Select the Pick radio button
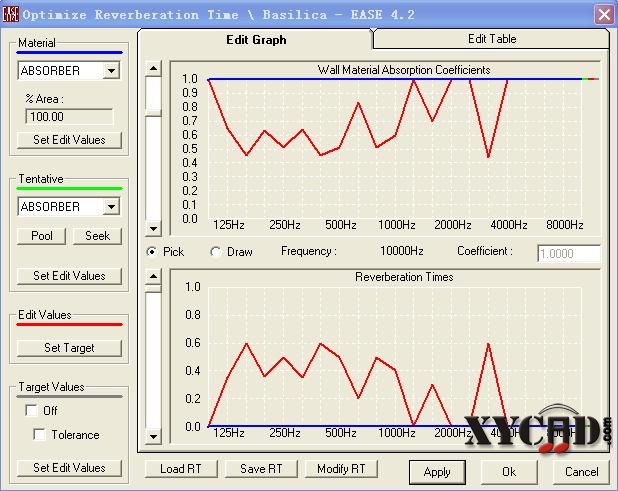618x491 pixels. [x=152, y=251]
